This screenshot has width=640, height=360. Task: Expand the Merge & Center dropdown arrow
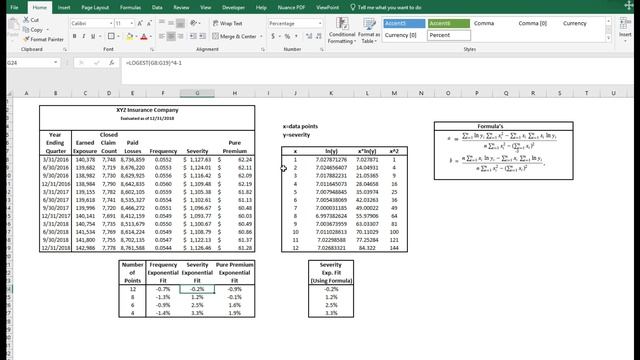[x=261, y=36]
